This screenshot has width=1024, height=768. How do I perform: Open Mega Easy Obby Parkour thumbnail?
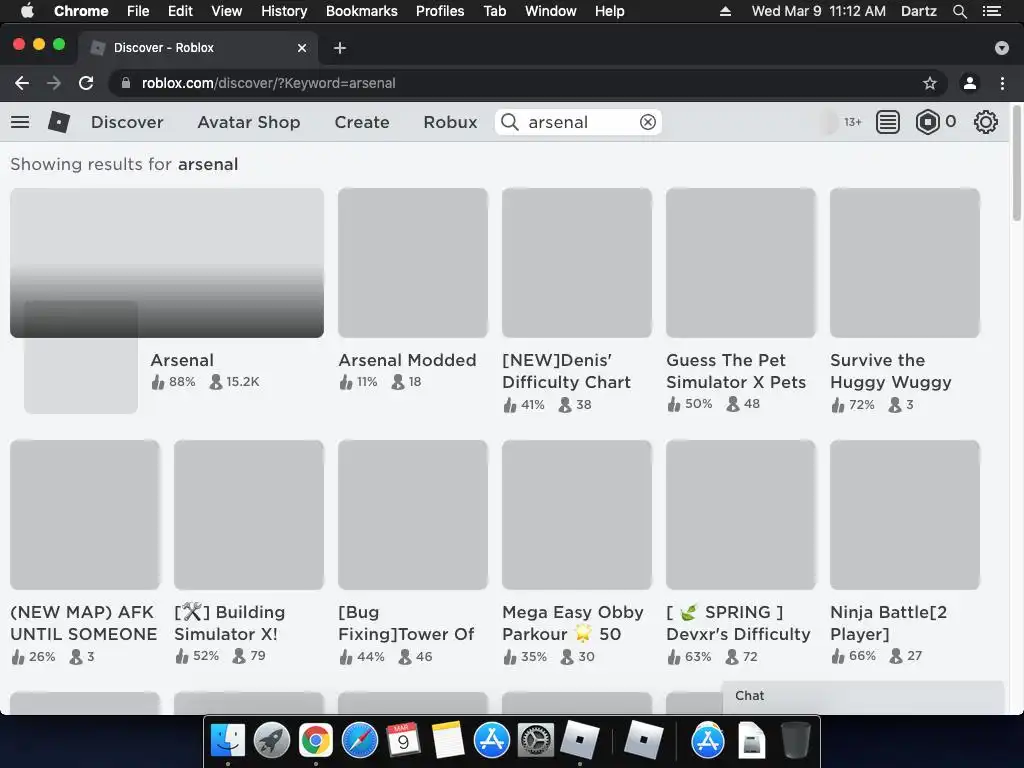[577, 515]
